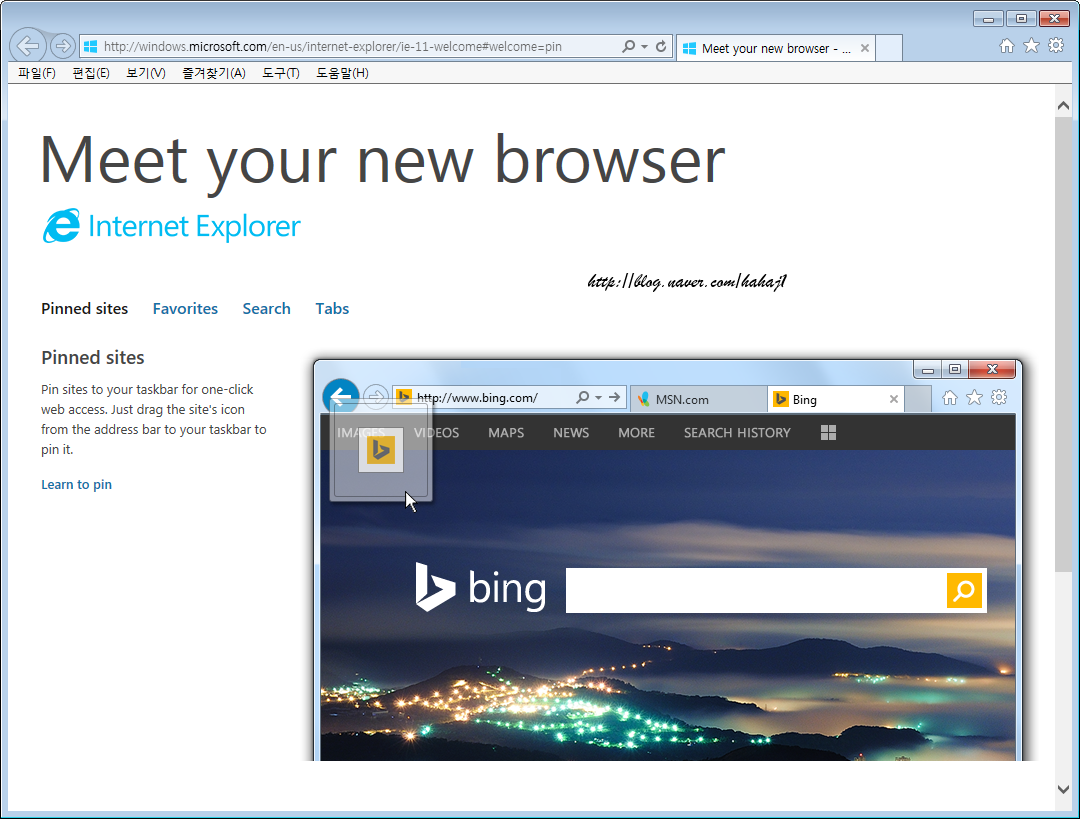Switch to the Search section

(267, 309)
